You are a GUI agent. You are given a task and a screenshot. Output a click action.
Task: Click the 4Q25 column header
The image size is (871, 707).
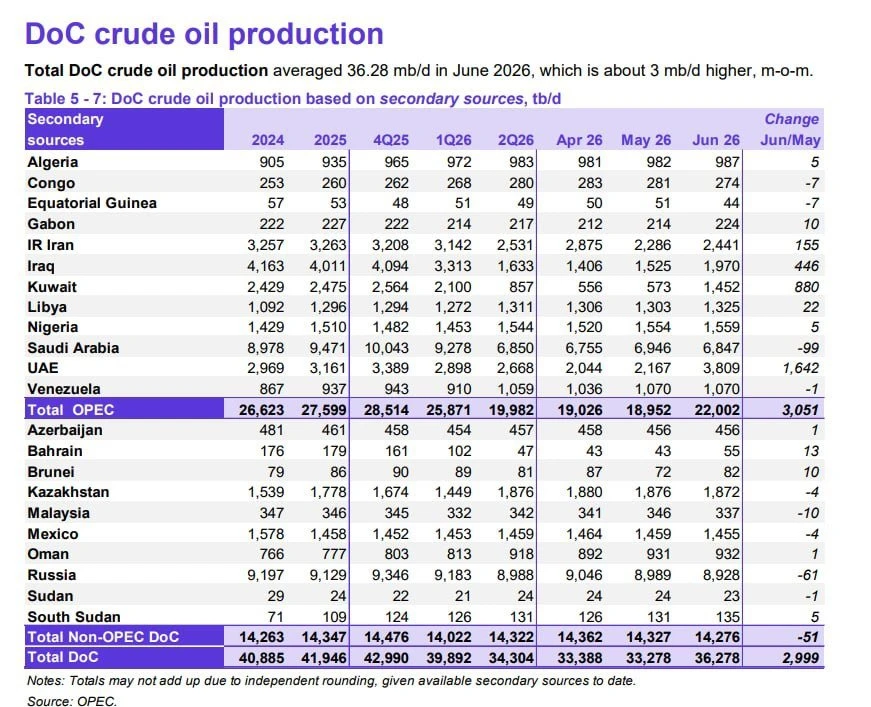pos(391,140)
